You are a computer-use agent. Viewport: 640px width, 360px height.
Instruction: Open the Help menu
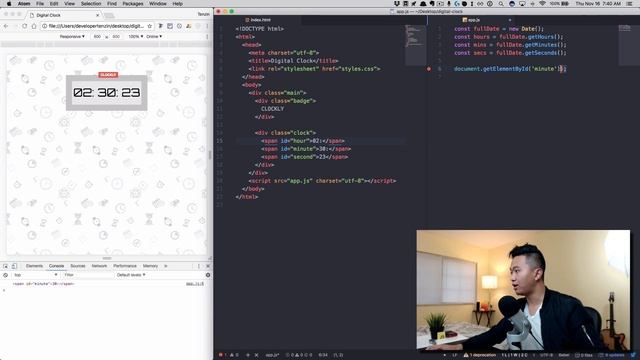pyautogui.click(x=177, y=4)
